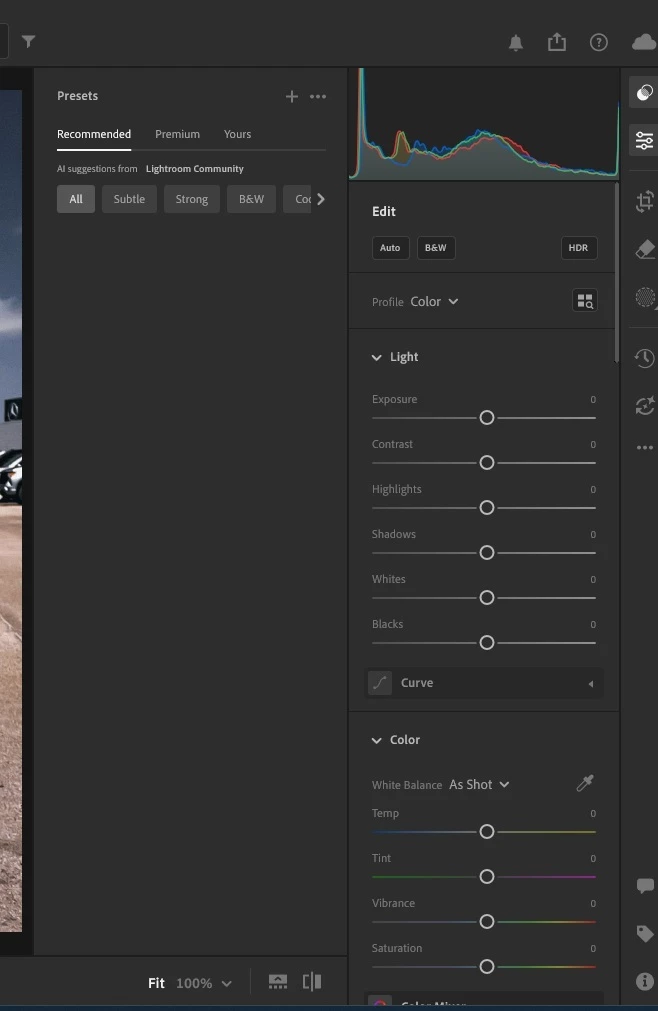658x1011 pixels.
Task: Open the Masking tool
Action: pyautogui.click(x=645, y=297)
